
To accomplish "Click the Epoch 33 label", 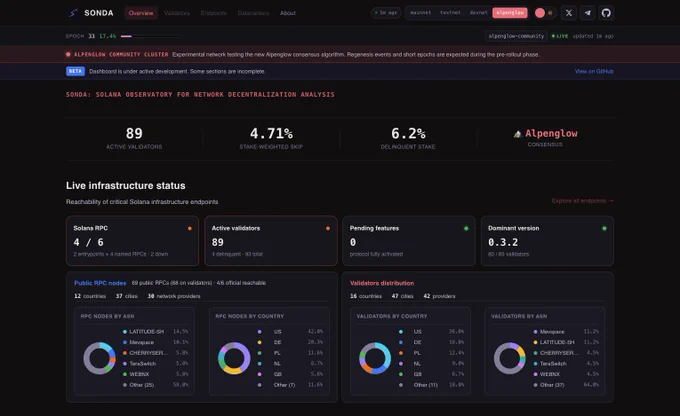I will [81, 36].
